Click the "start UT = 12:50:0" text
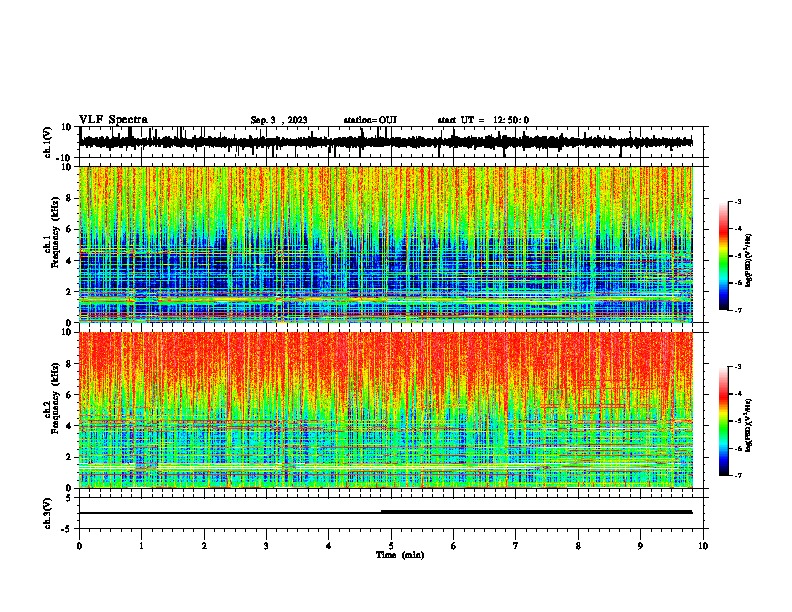Screen dimensions: 792x612 [x=483, y=120]
